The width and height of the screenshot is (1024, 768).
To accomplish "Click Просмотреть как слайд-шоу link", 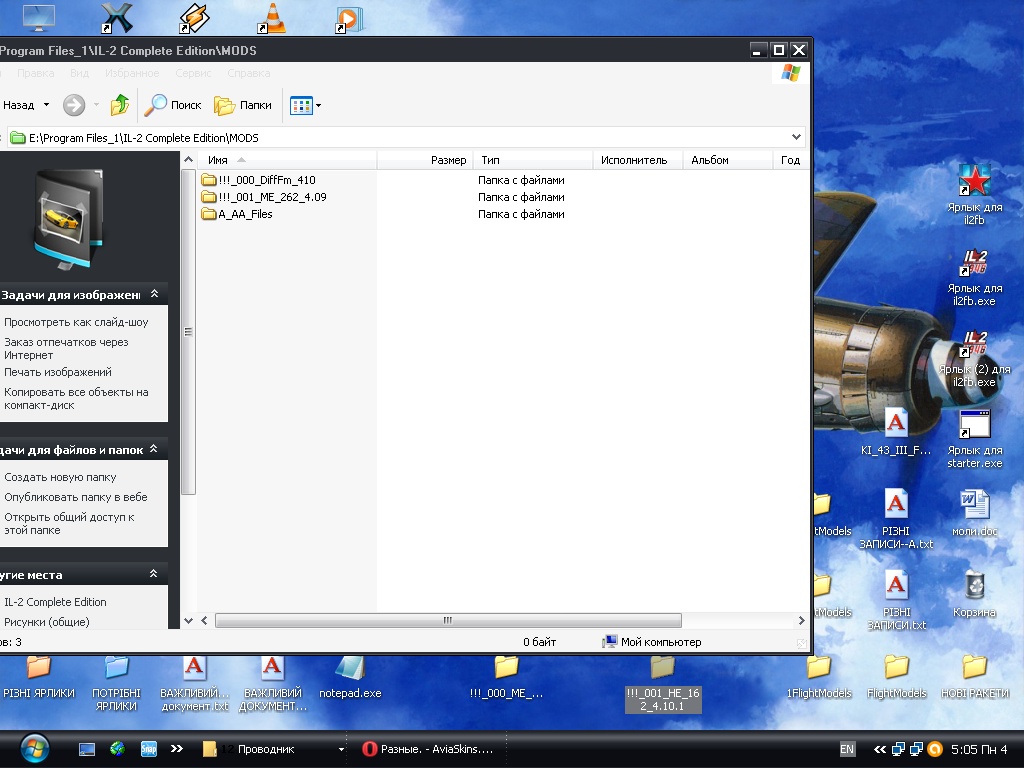I will click(x=76, y=322).
